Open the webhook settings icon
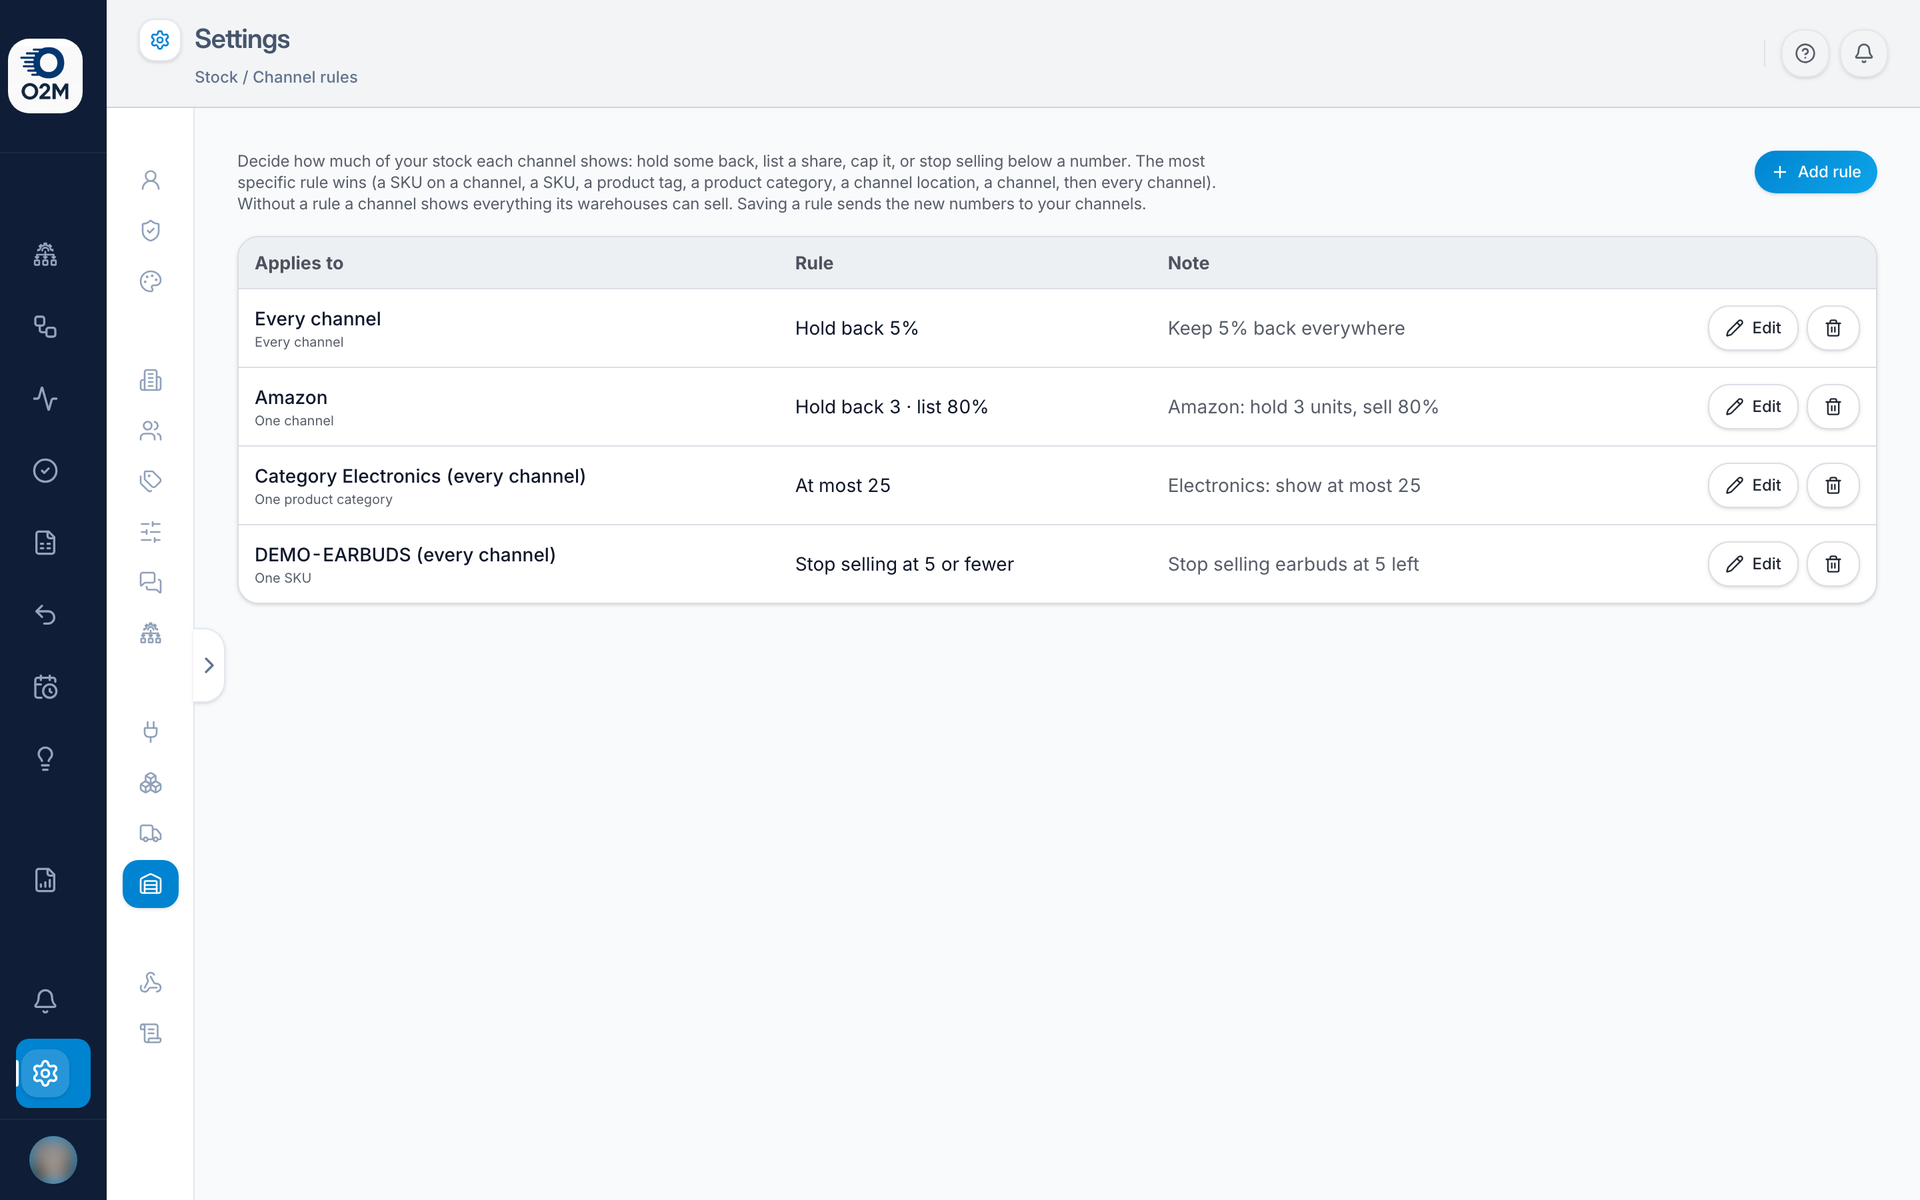 point(151,983)
